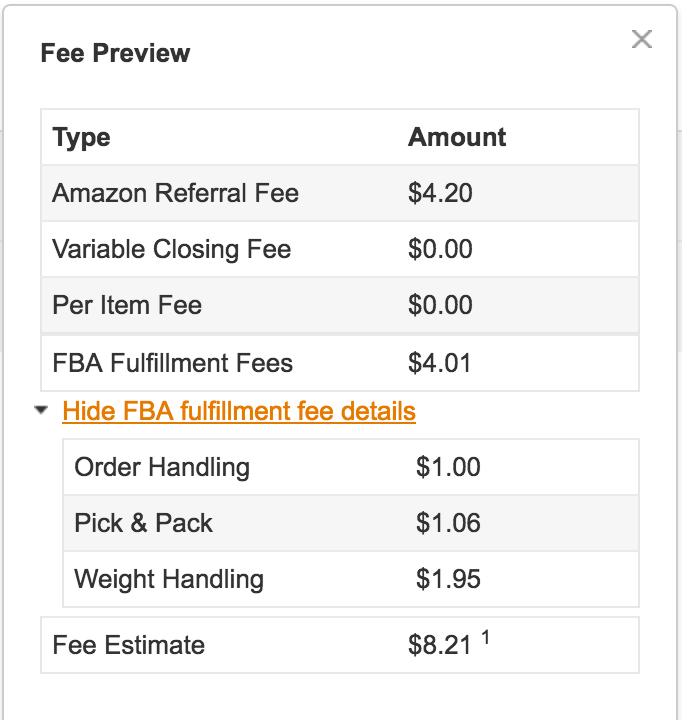This screenshot has width=682, height=720.
Task: Select the Variable Closing Fee label
Action: pyautogui.click(x=171, y=249)
